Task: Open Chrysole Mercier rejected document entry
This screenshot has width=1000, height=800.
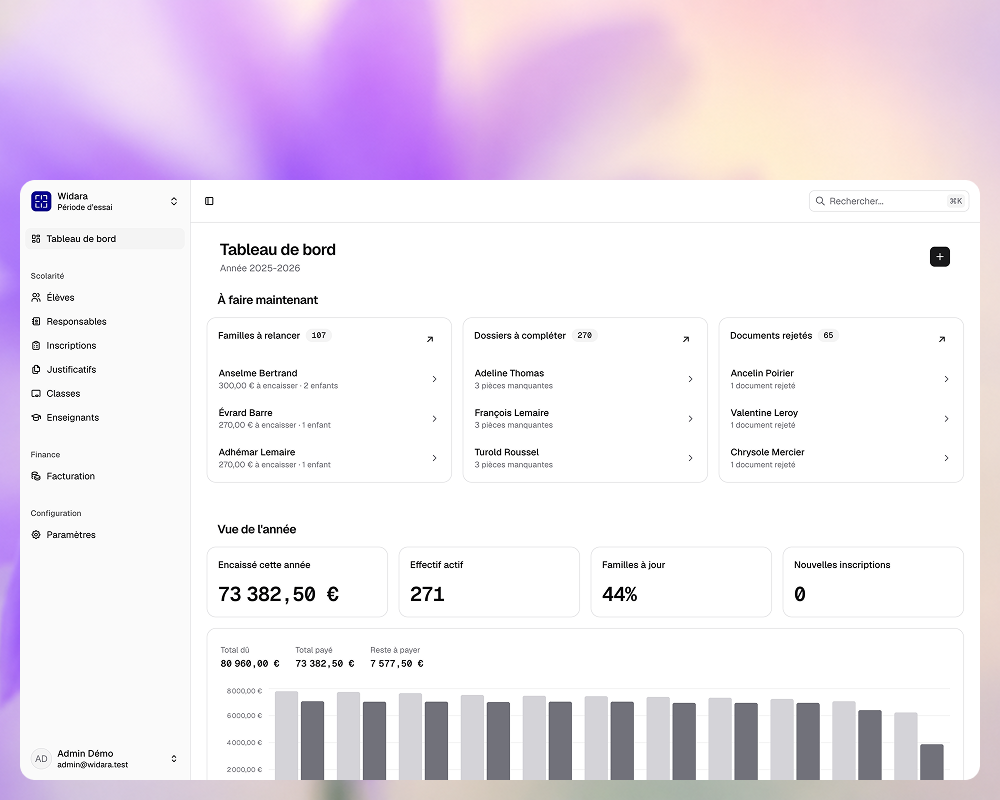Action: click(841, 458)
